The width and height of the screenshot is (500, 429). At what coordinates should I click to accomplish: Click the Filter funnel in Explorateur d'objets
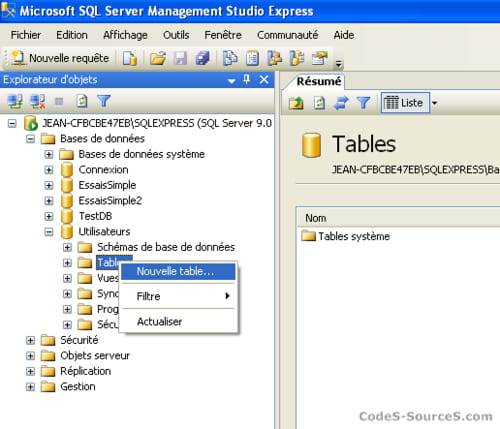[104, 101]
